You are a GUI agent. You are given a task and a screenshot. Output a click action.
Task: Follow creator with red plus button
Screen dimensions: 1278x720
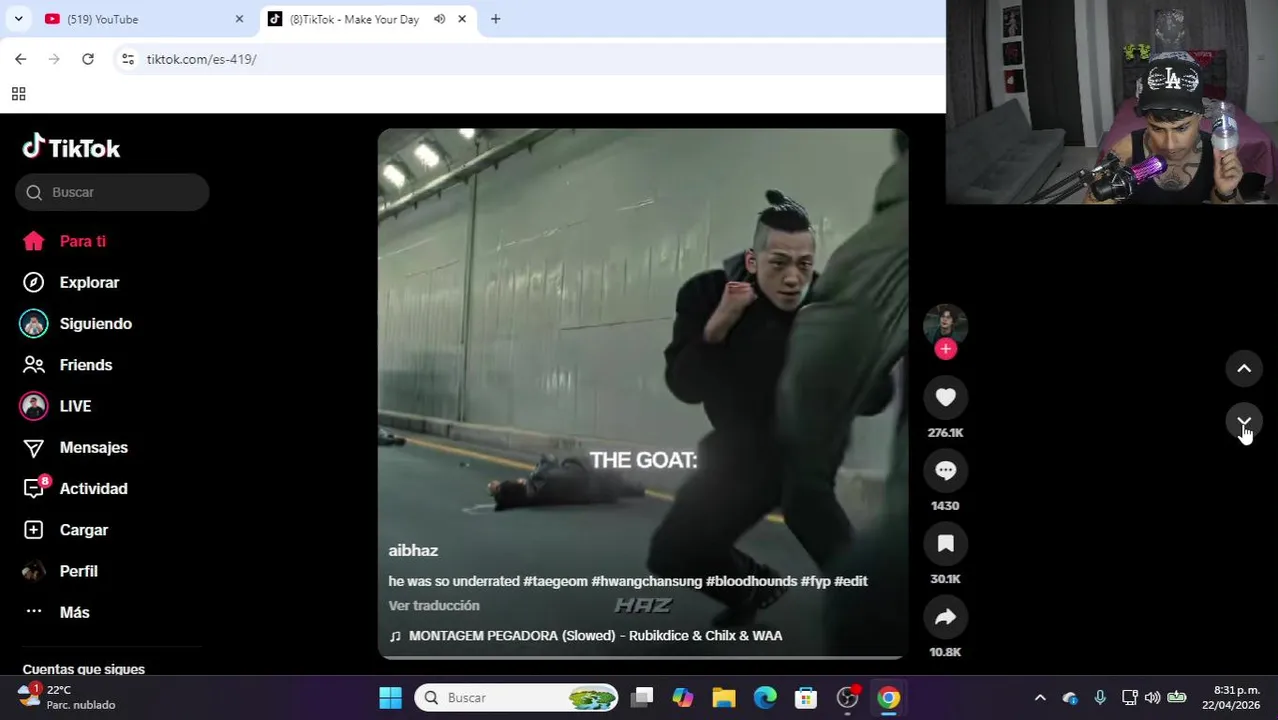[x=945, y=349]
